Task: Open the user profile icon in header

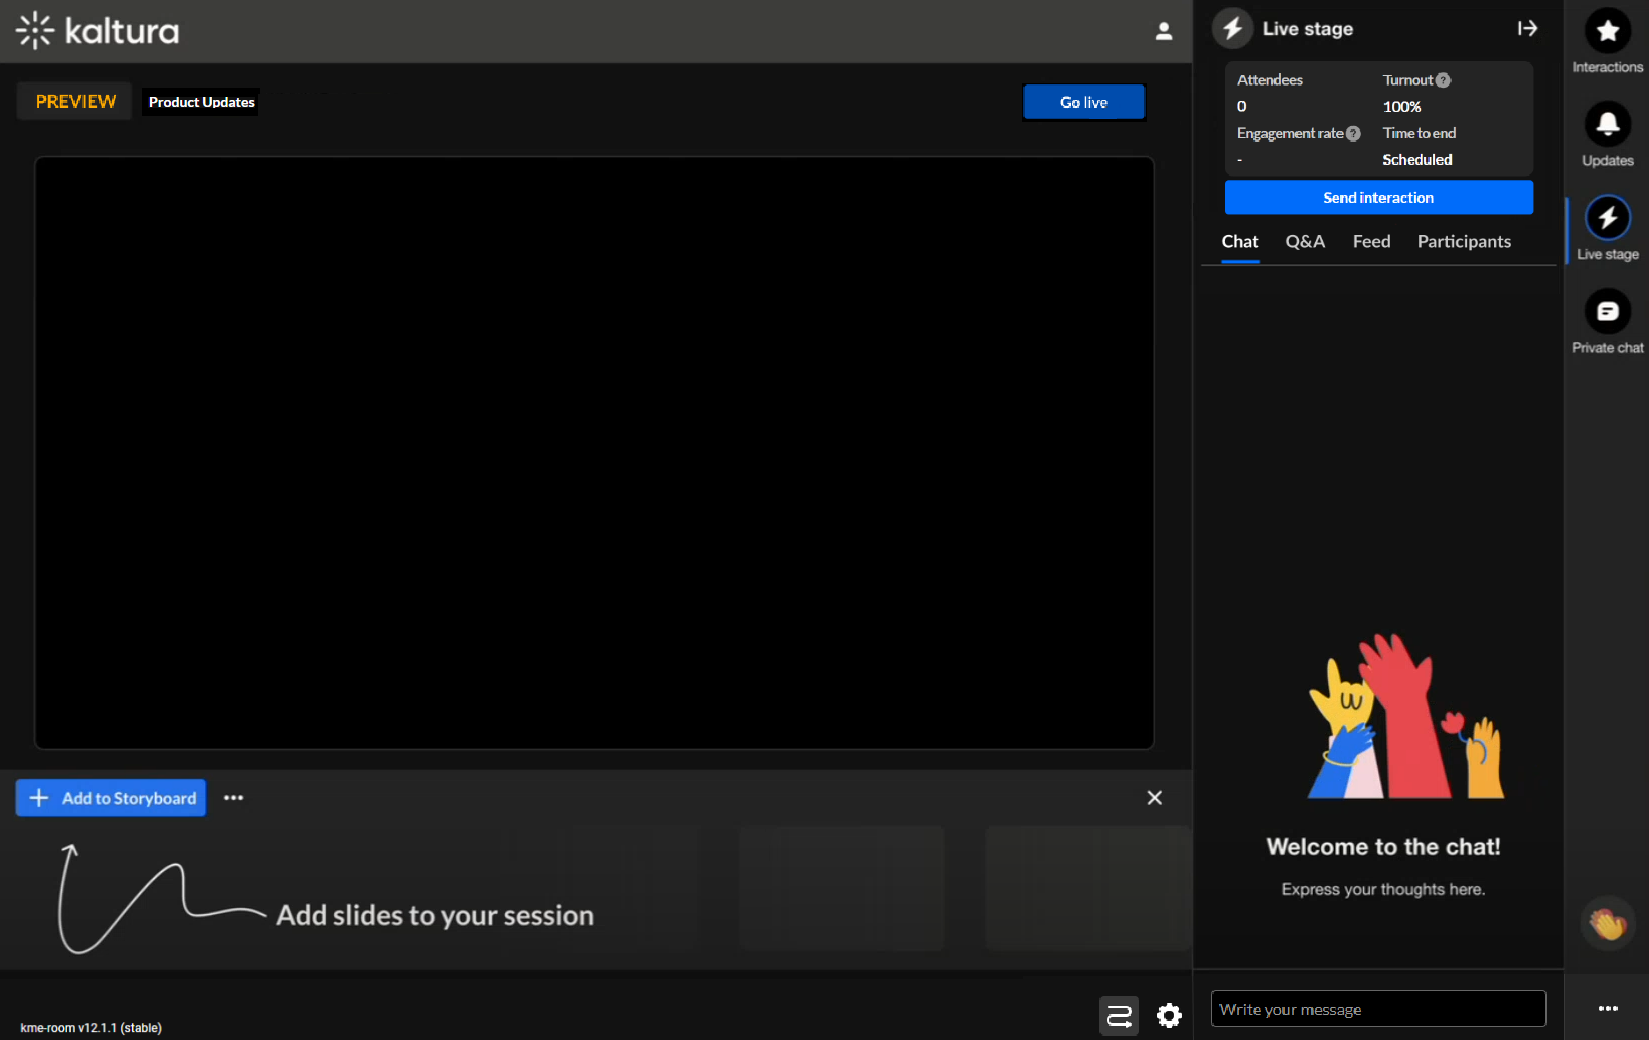Action: point(1163,31)
